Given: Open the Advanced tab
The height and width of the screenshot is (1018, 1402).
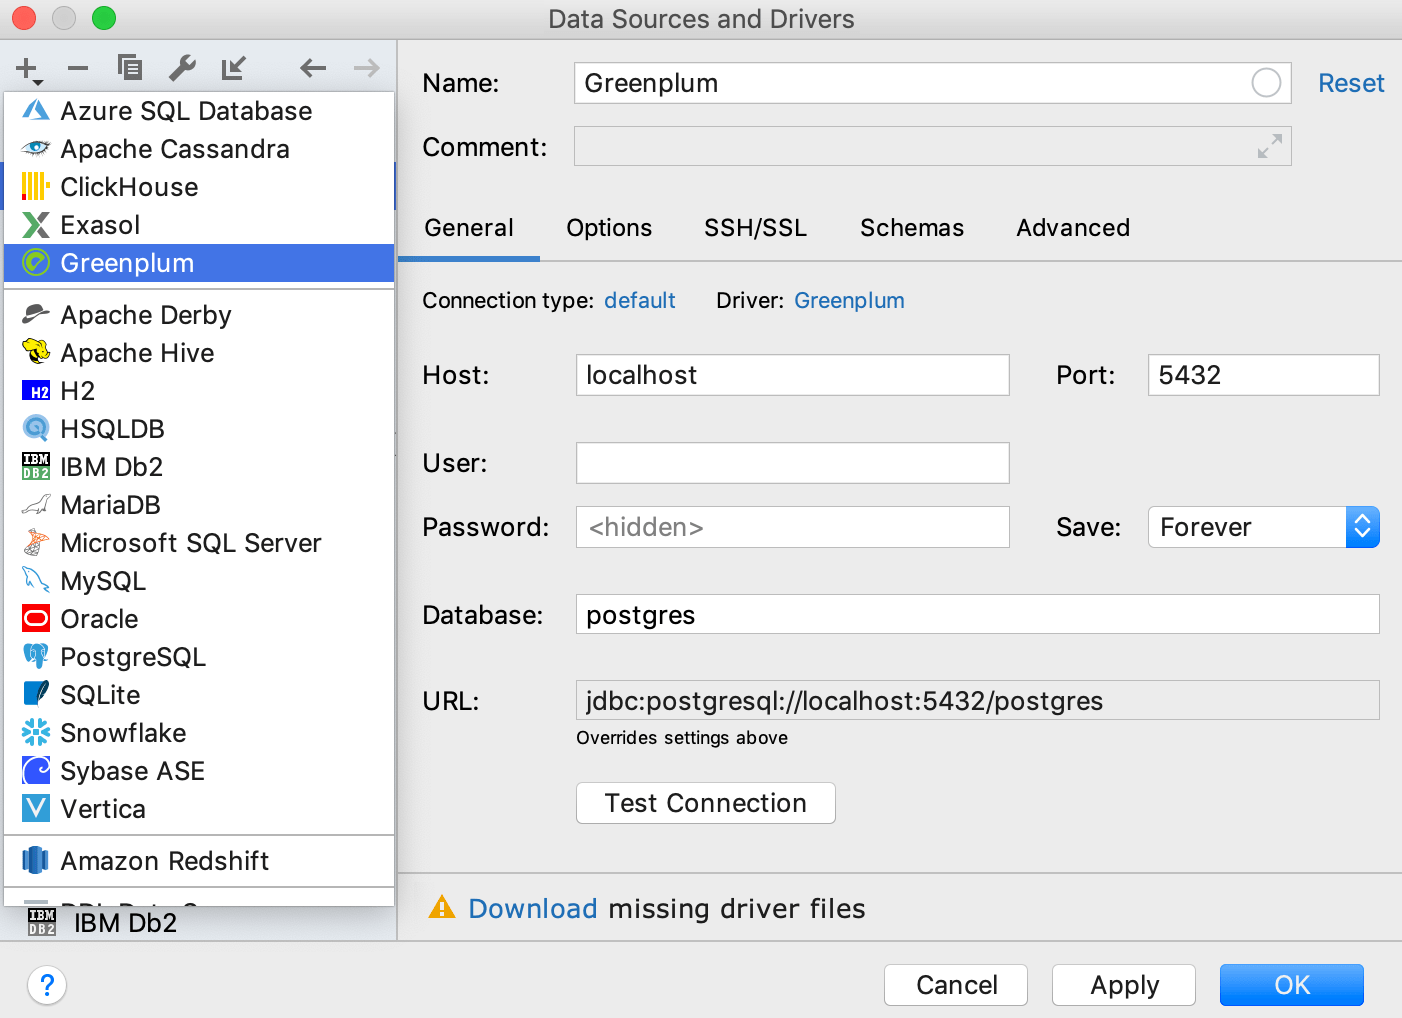Looking at the screenshot, I should click(x=1073, y=228).
